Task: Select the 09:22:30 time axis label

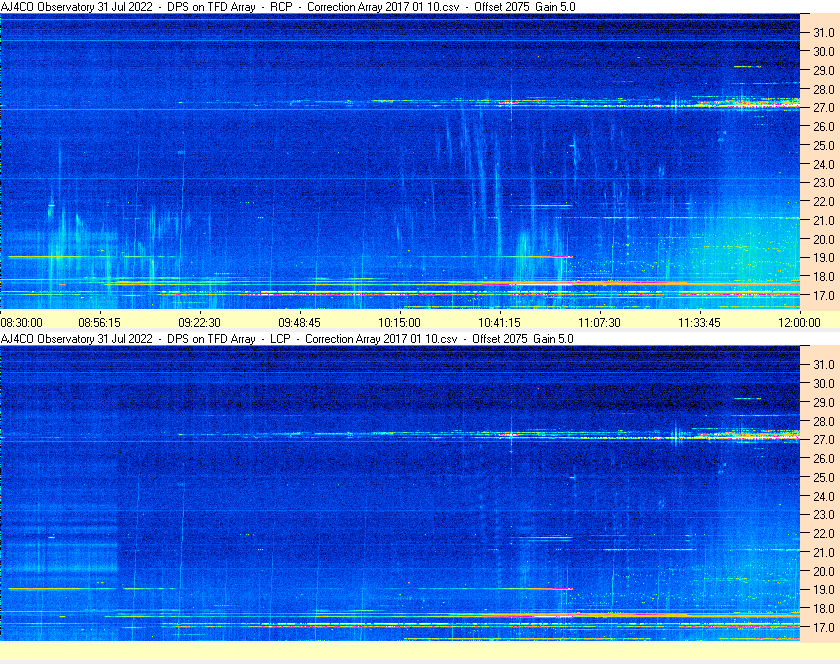Action: click(199, 323)
